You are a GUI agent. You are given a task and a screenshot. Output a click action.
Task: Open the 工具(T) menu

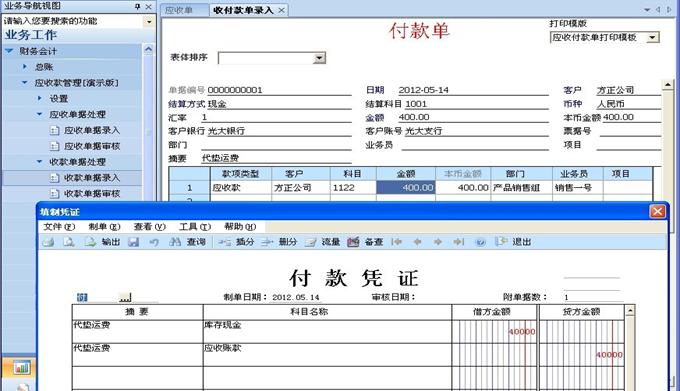click(x=195, y=227)
